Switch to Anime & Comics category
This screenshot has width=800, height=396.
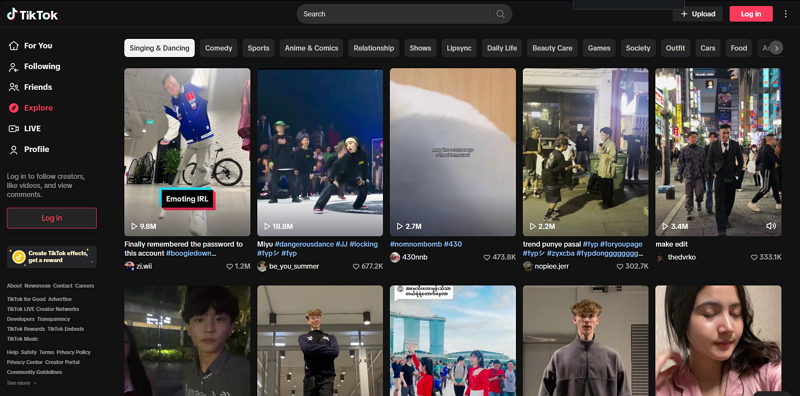(311, 48)
